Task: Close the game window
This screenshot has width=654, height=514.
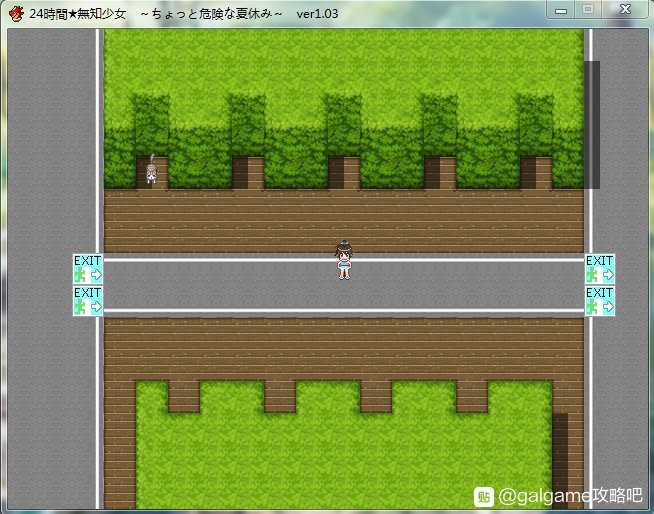Action: pyautogui.click(x=624, y=10)
